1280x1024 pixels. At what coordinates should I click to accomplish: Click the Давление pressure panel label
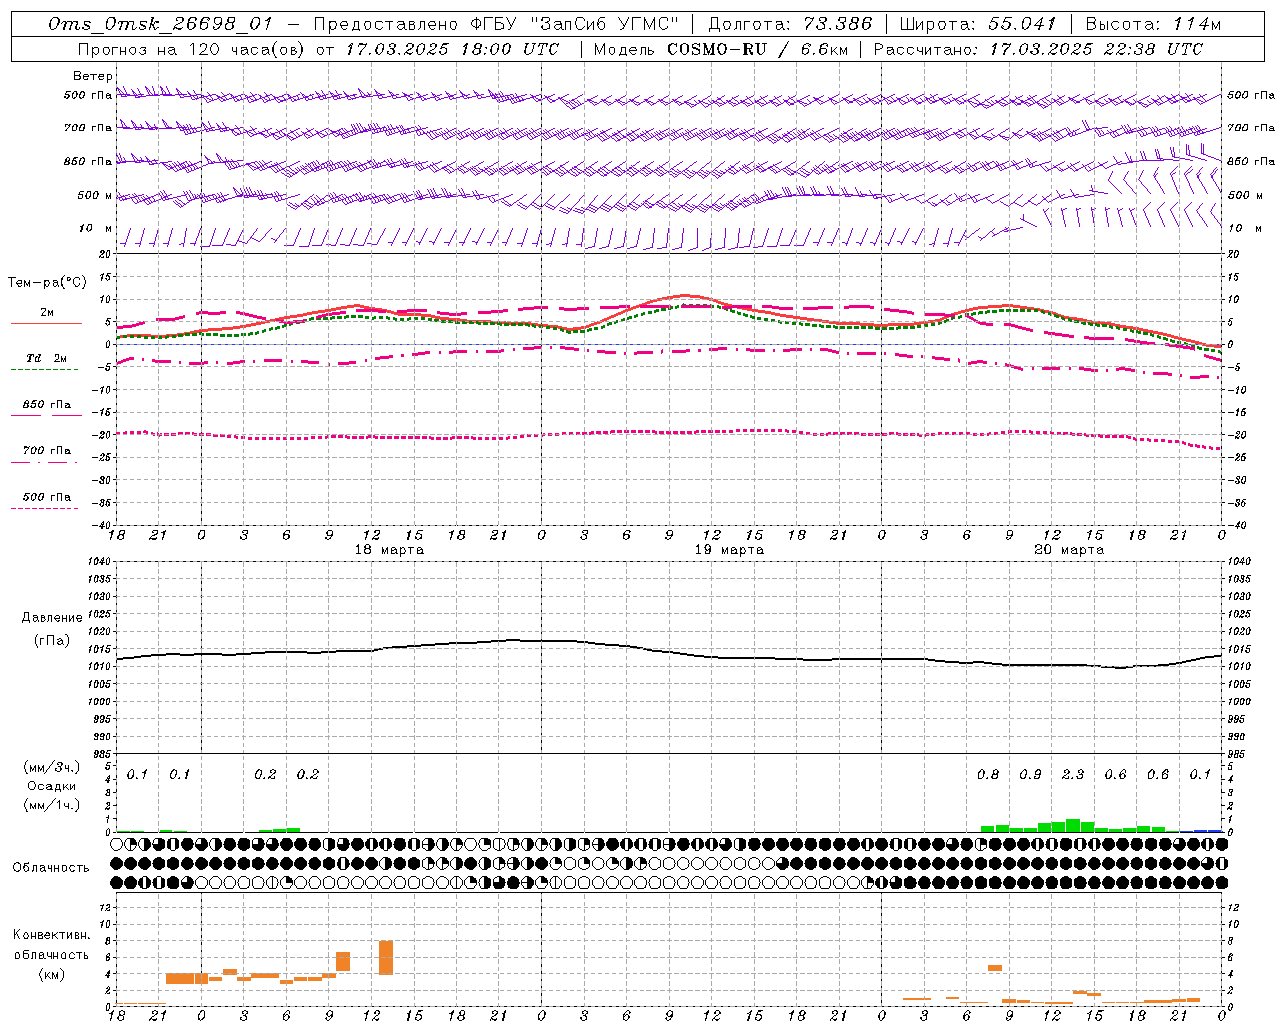pos(52,618)
